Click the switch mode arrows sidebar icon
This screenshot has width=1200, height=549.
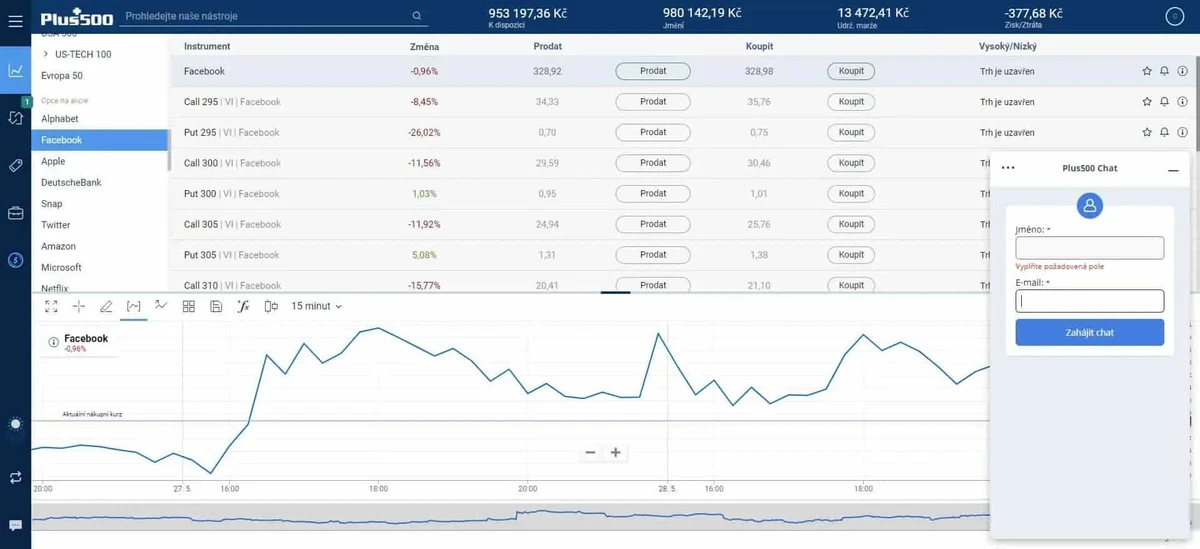click(15, 478)
